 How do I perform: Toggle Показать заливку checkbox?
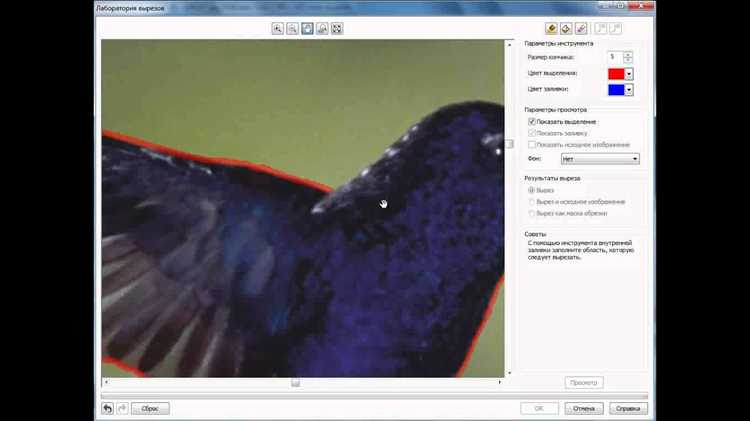(531, 133)
